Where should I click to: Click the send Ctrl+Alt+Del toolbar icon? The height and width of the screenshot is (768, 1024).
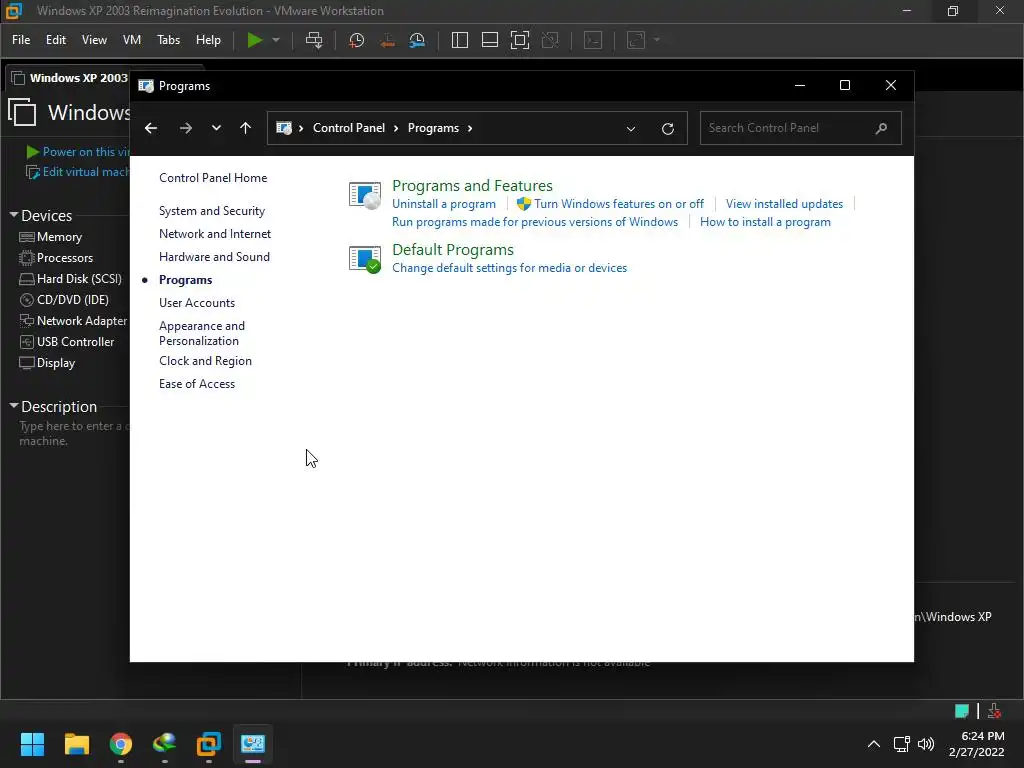click(314, 40)
